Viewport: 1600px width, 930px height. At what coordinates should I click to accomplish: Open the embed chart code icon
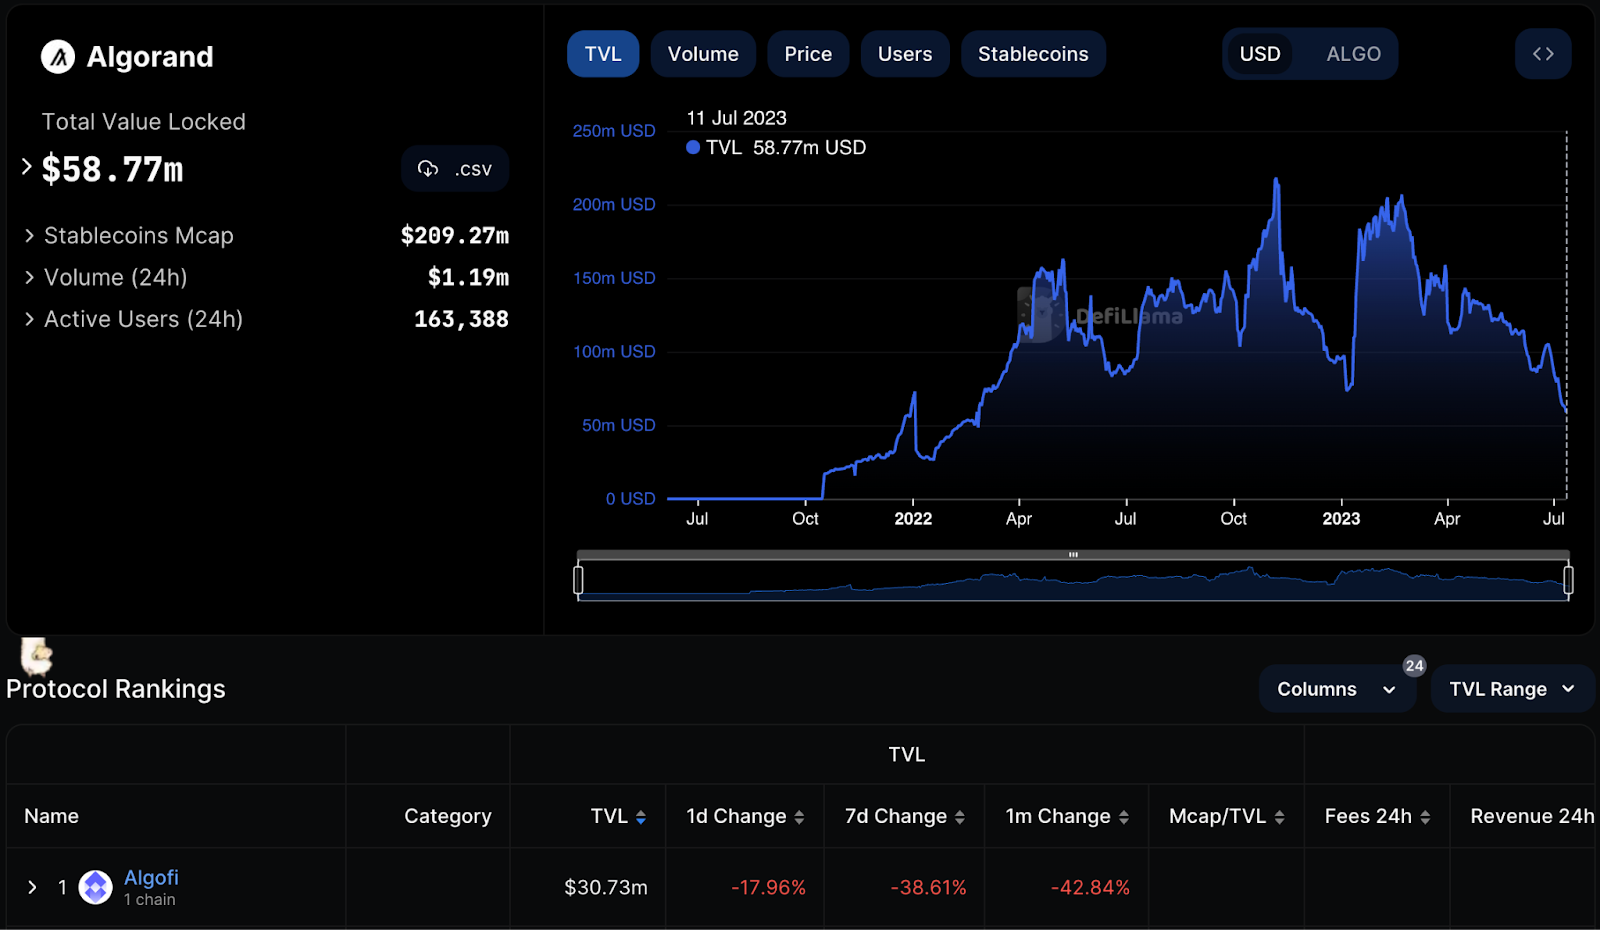(1543, 54)
